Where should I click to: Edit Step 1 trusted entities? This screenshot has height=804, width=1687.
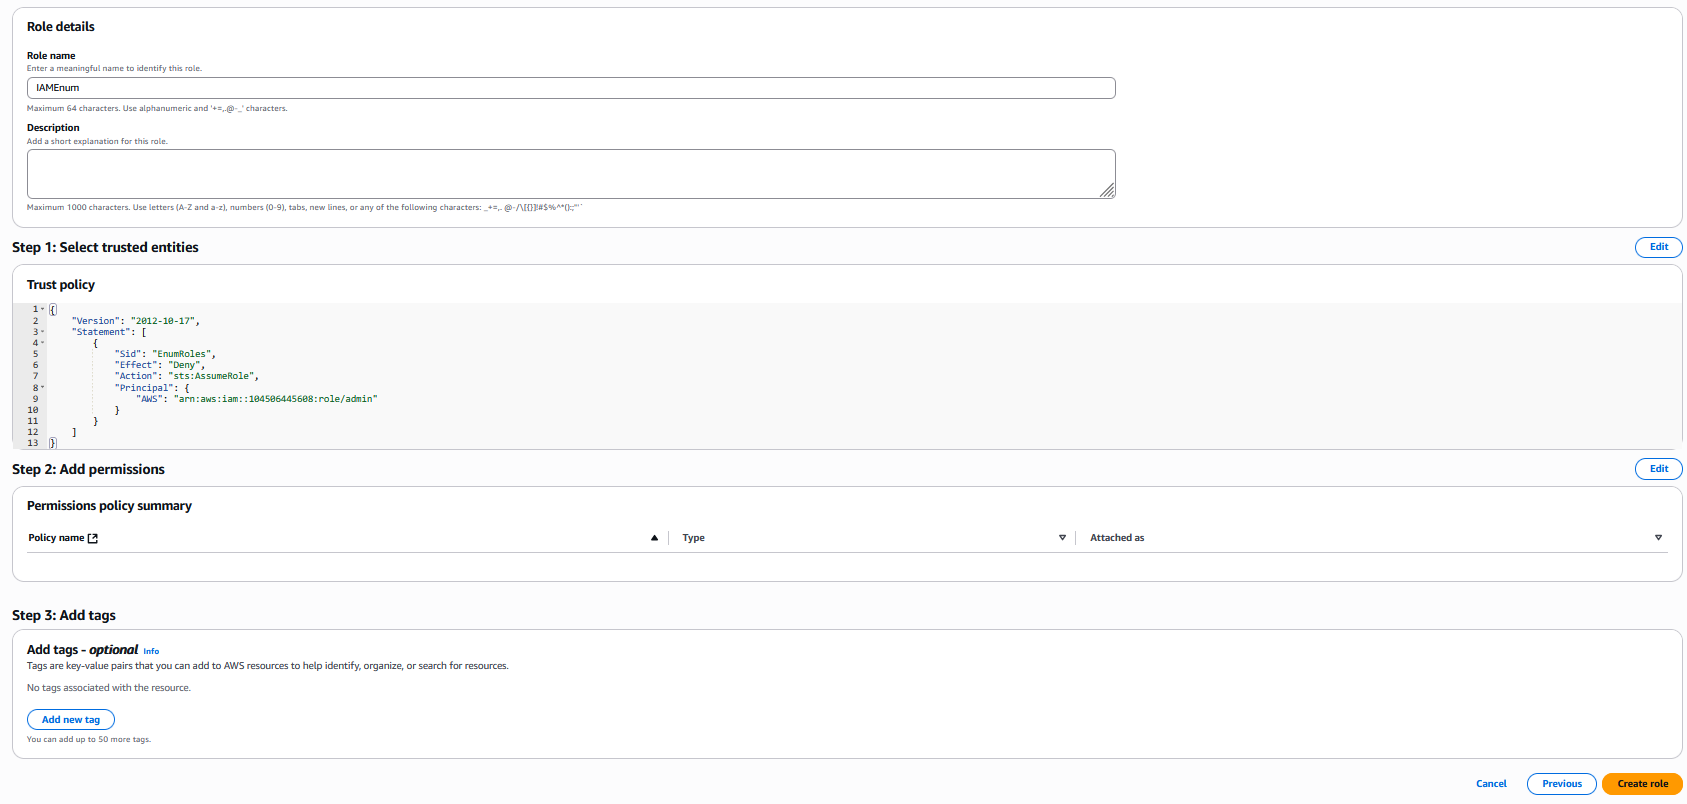tap(1658, 247)
